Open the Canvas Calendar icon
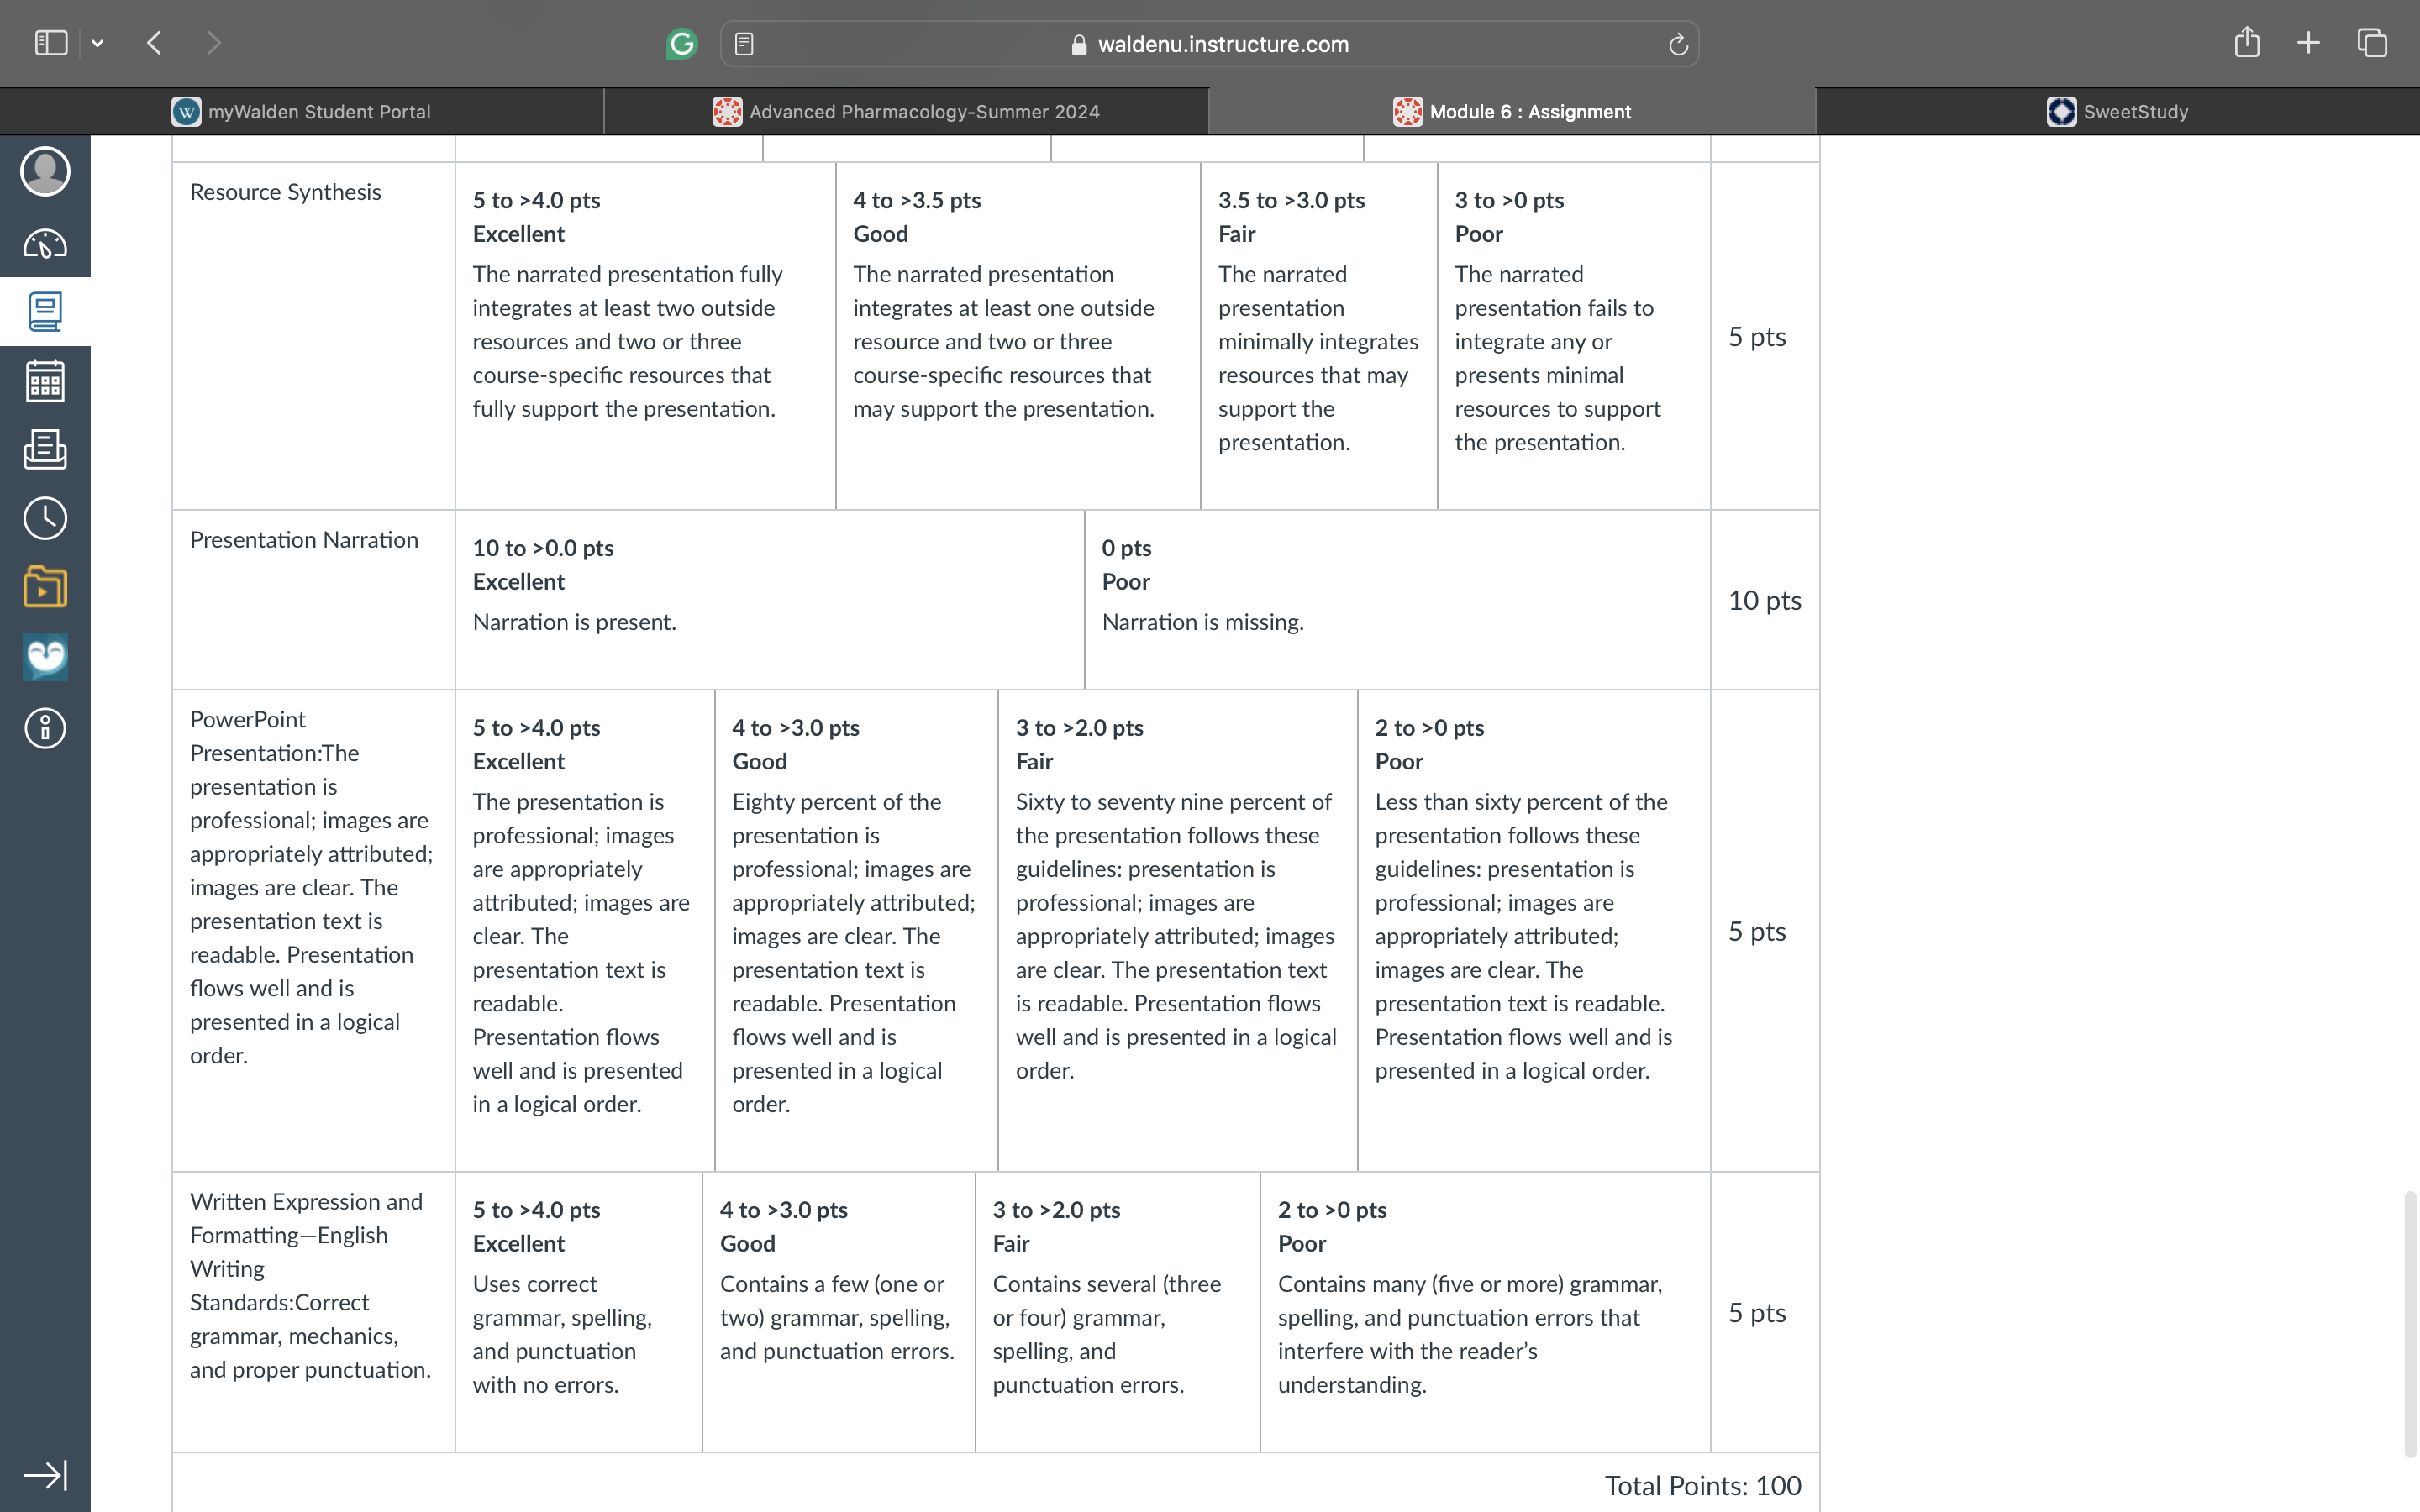 click(45, 381)
